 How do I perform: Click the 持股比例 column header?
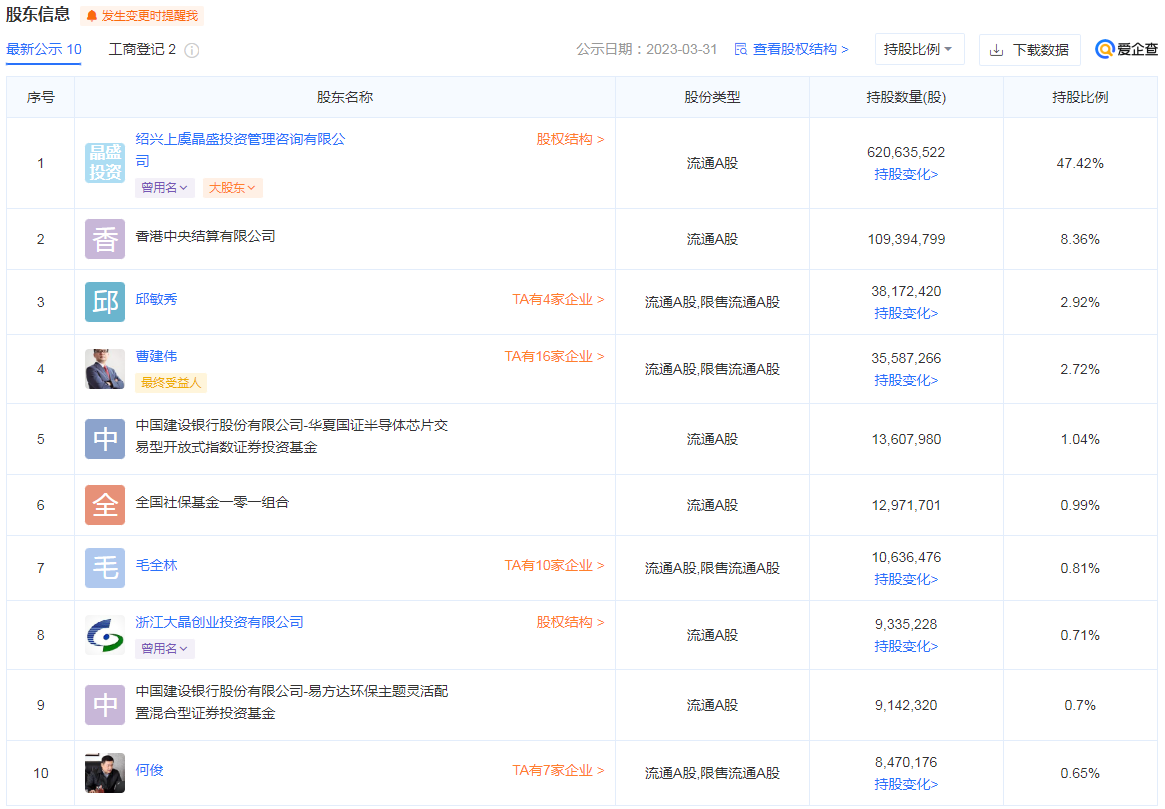[1080, 97]
